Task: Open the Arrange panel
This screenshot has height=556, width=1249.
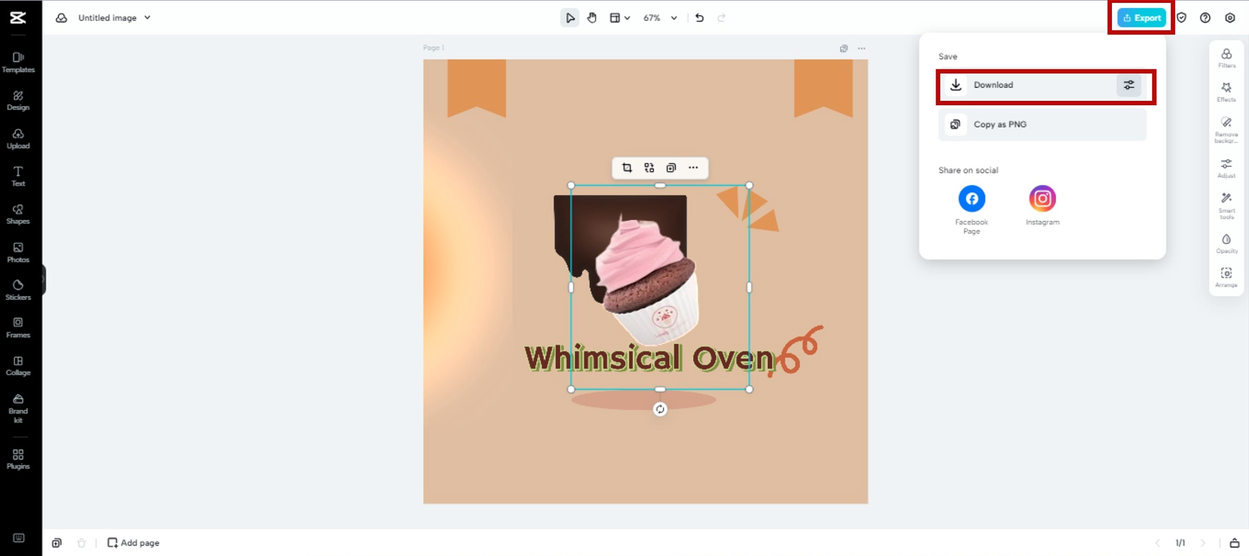Action: 1226,278
